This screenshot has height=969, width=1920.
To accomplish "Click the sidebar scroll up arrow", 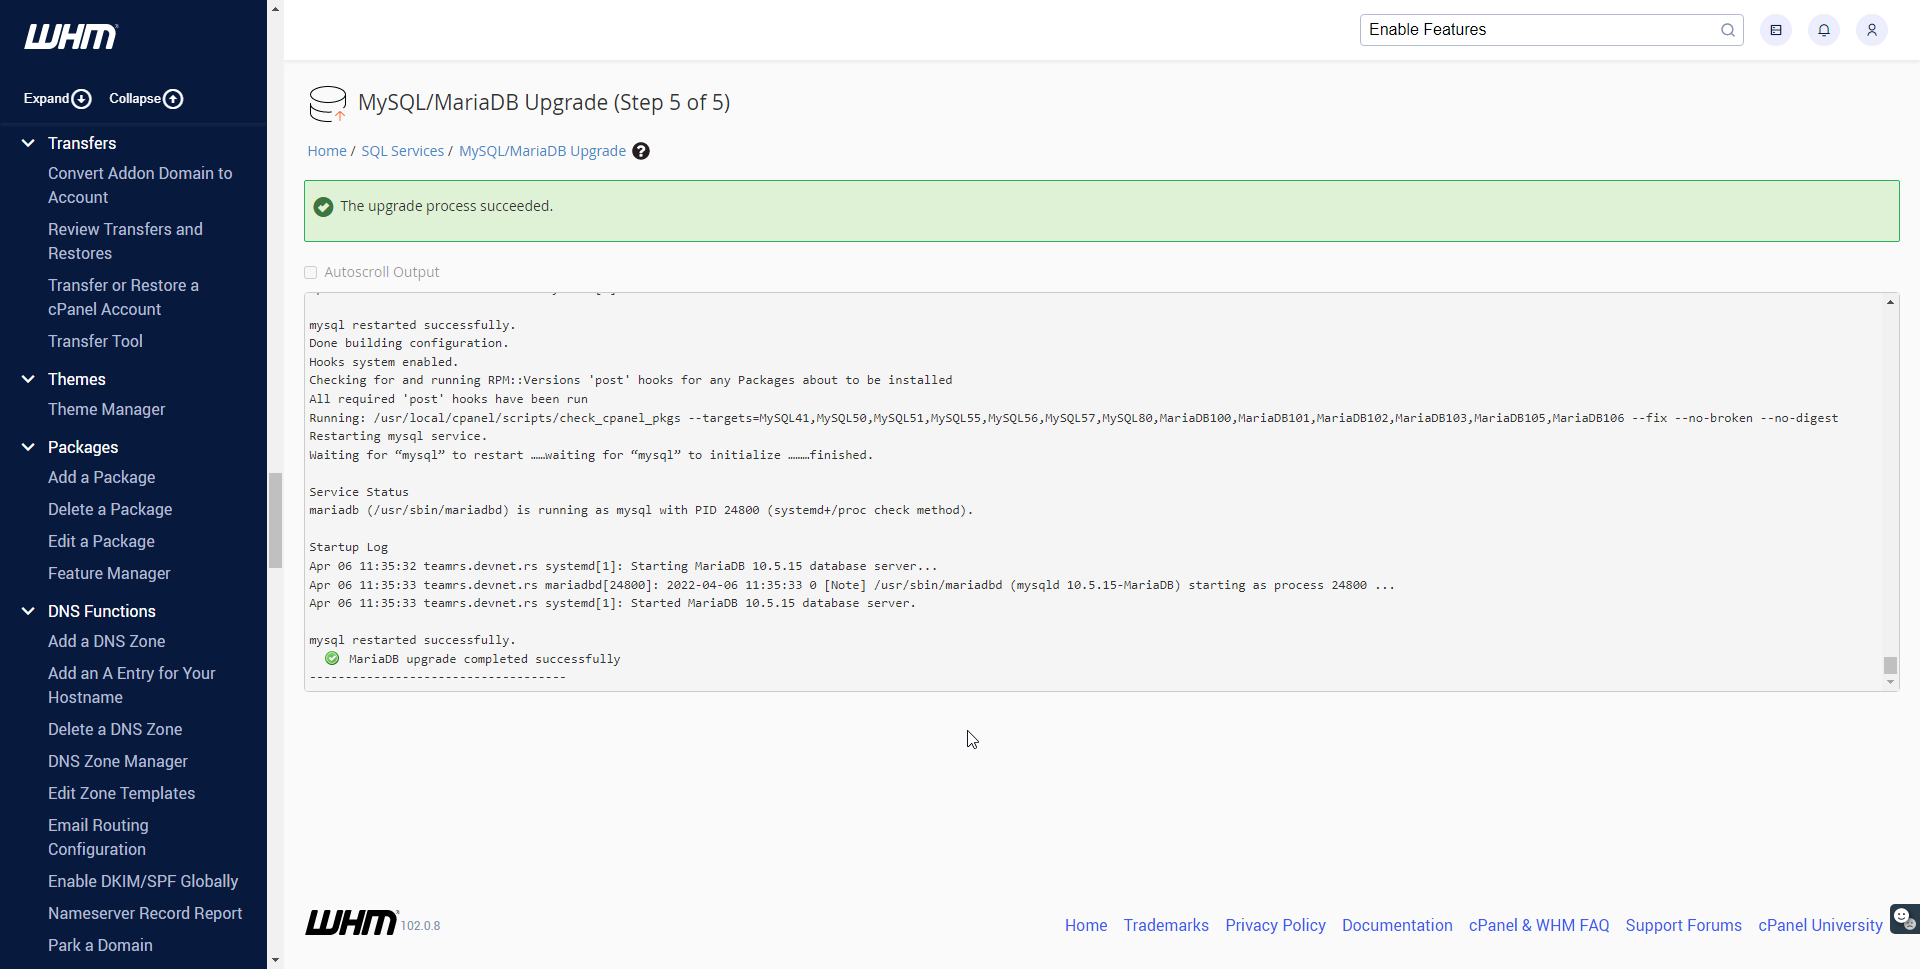I will click(276, 8).
